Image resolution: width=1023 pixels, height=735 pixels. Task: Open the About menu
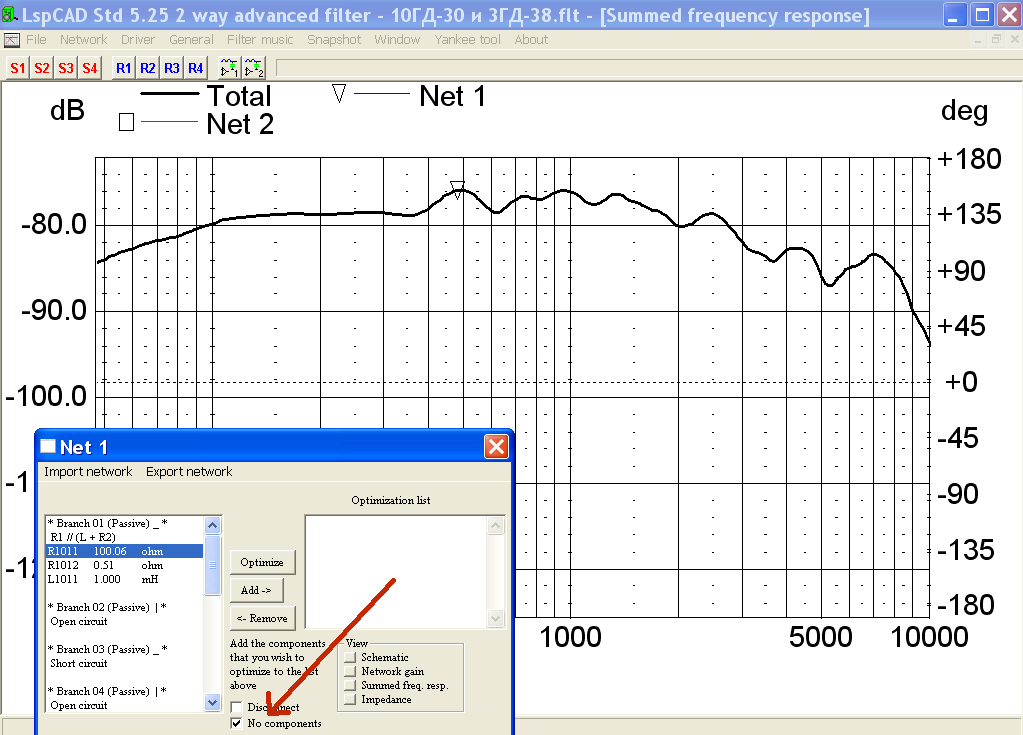click(531, 40)
